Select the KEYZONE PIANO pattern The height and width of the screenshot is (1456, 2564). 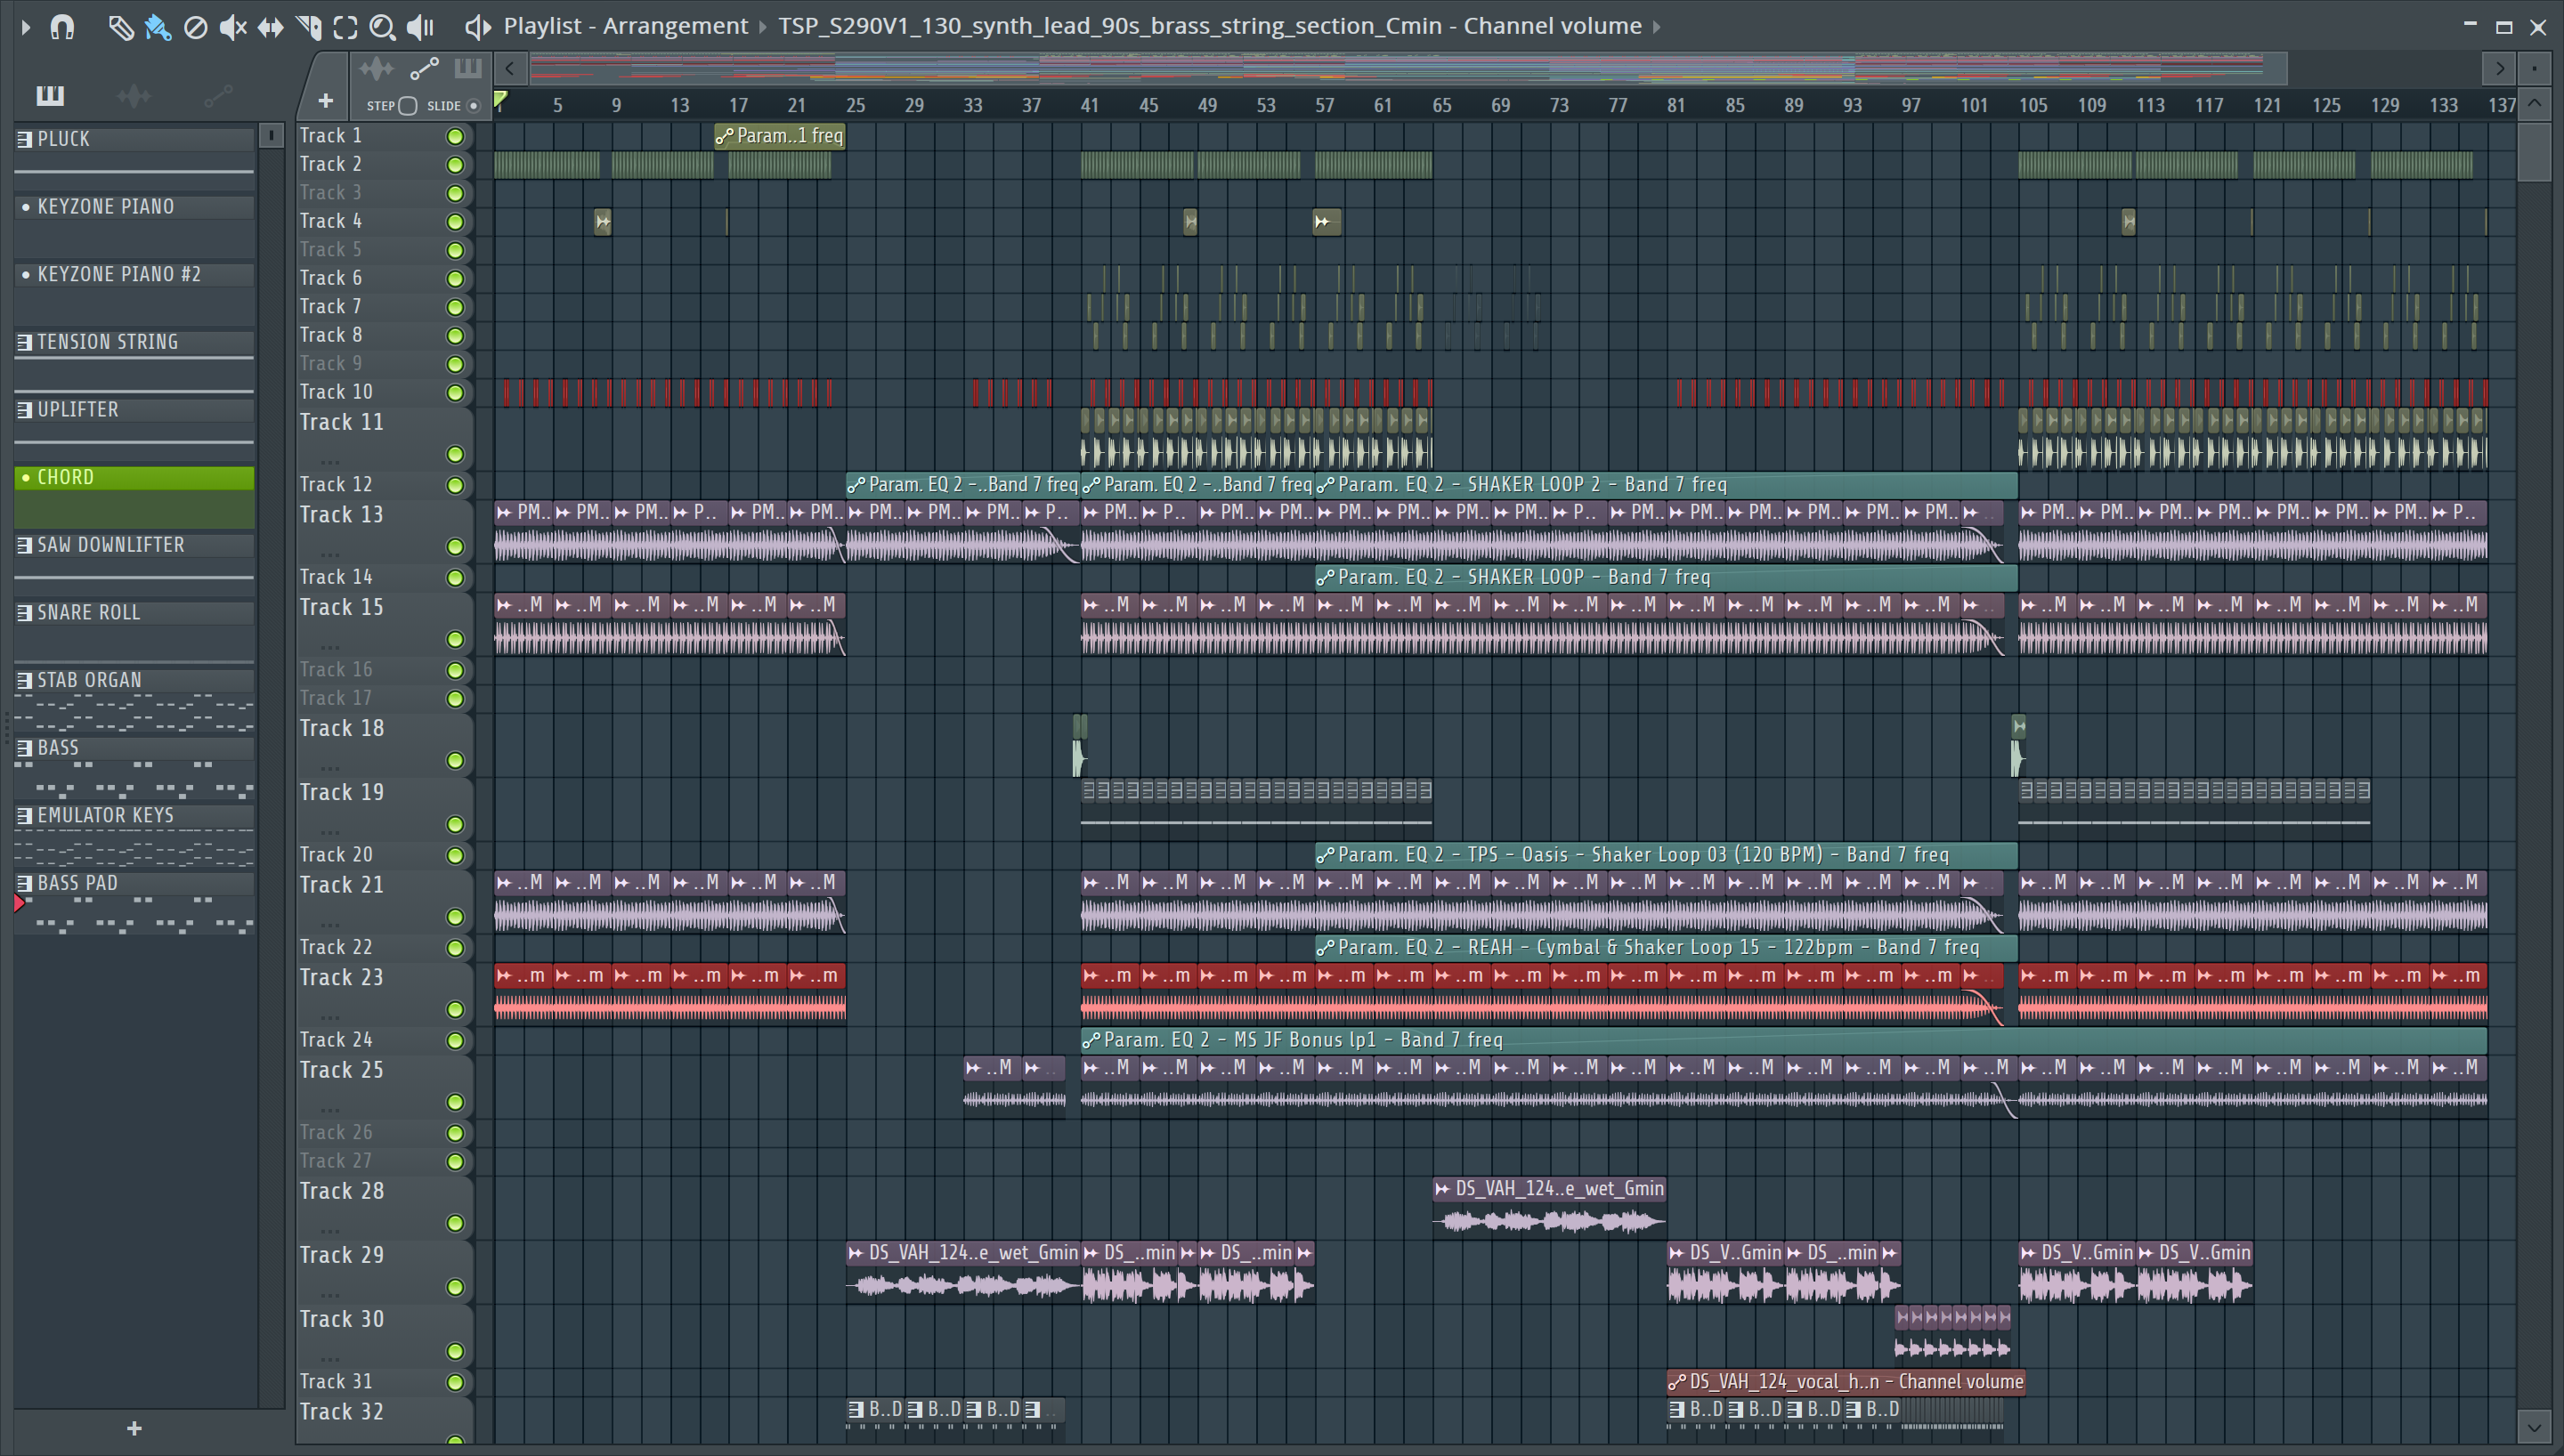134,207
